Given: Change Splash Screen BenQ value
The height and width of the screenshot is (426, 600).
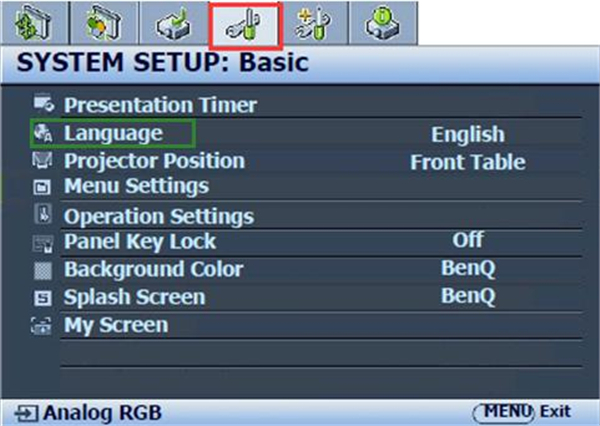Looking at the screenshot, I should pos(468,296).
